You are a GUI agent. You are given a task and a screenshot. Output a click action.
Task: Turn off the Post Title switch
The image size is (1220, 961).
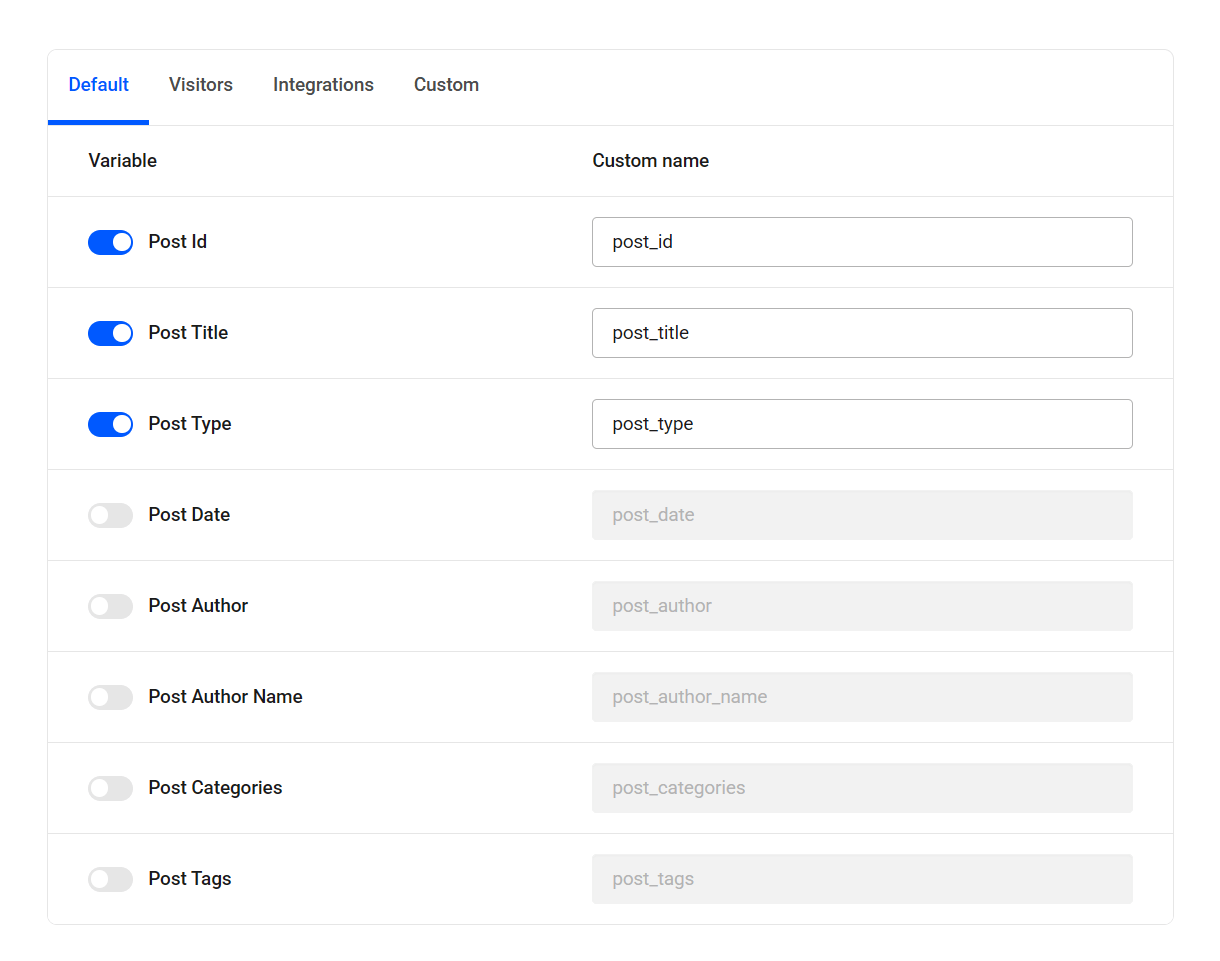pos(110,333)
